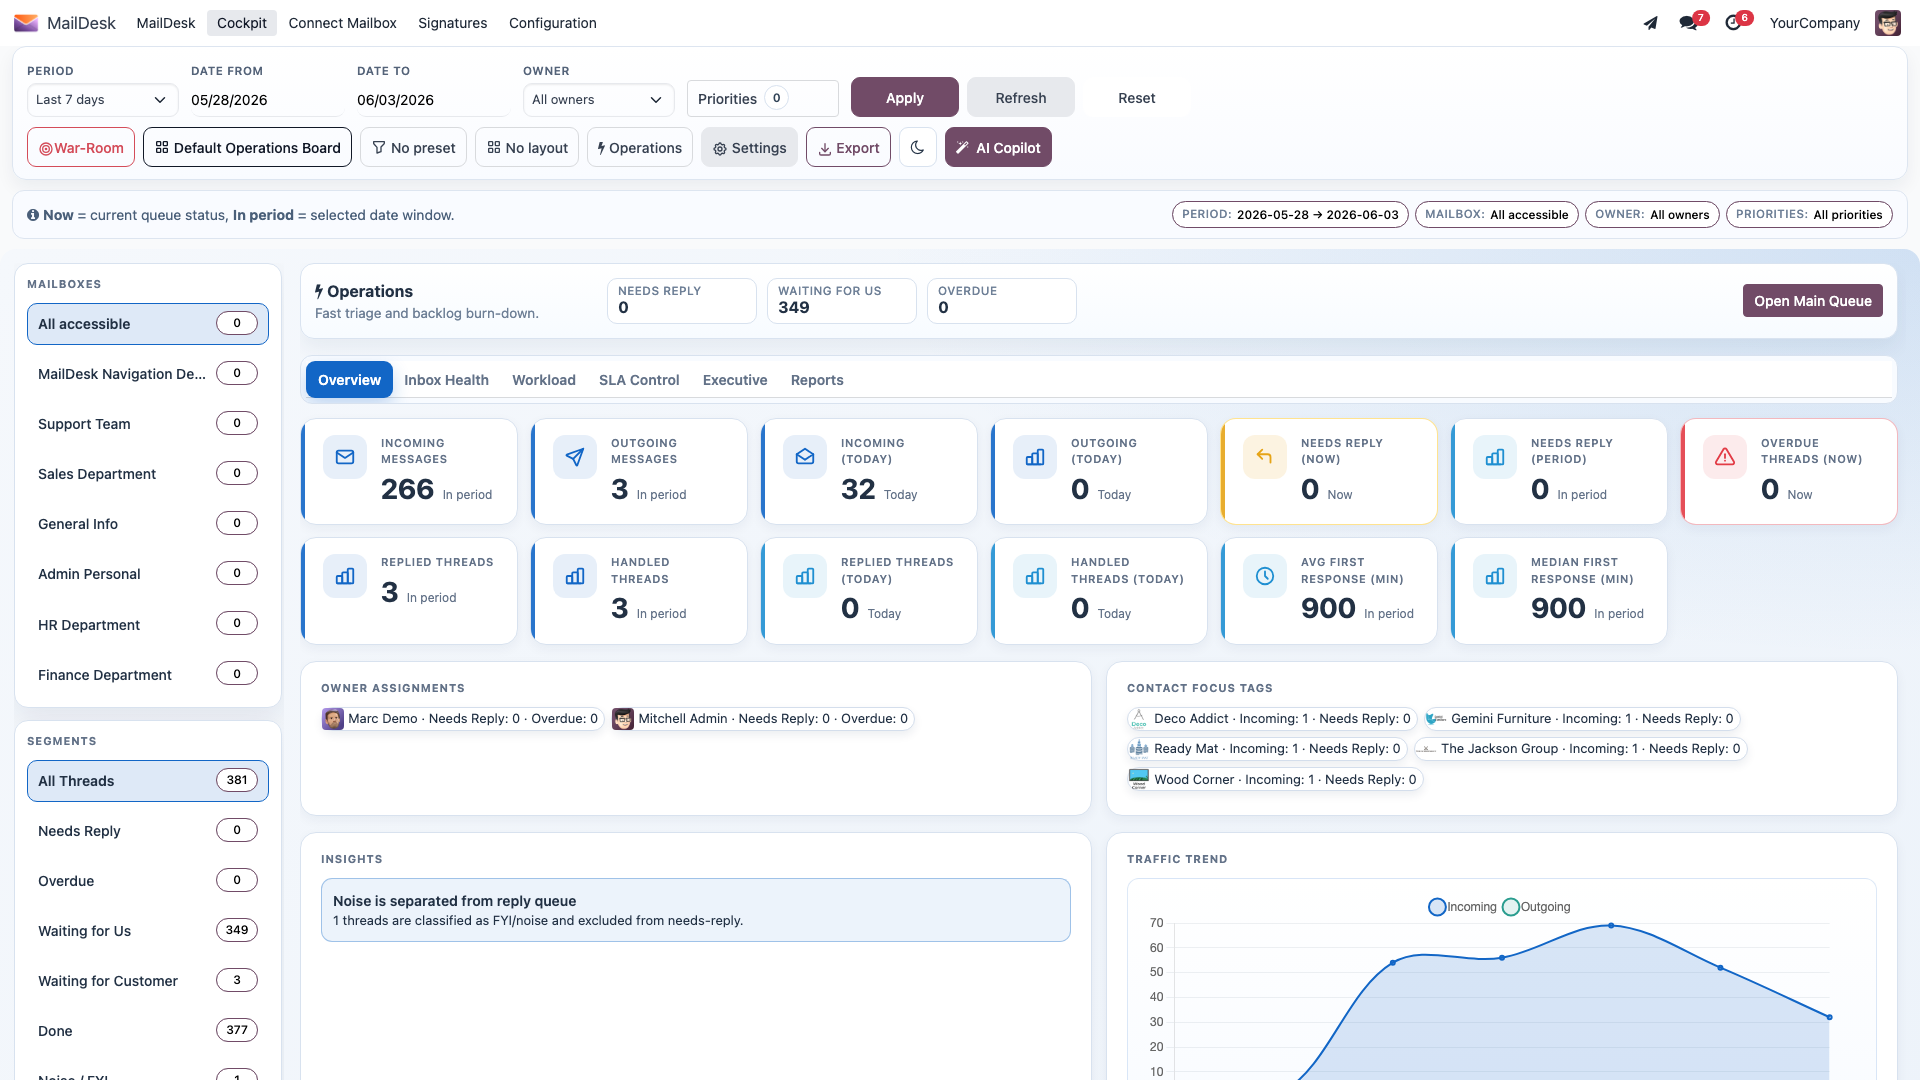
Task: Click the Apply button
Action: tap(905, 98)
